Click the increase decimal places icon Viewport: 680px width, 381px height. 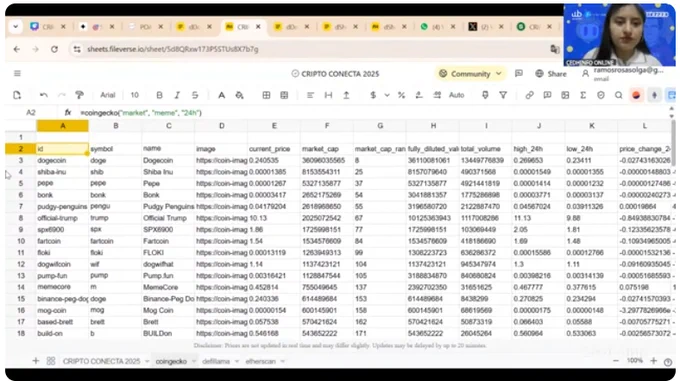pos(437,95)
